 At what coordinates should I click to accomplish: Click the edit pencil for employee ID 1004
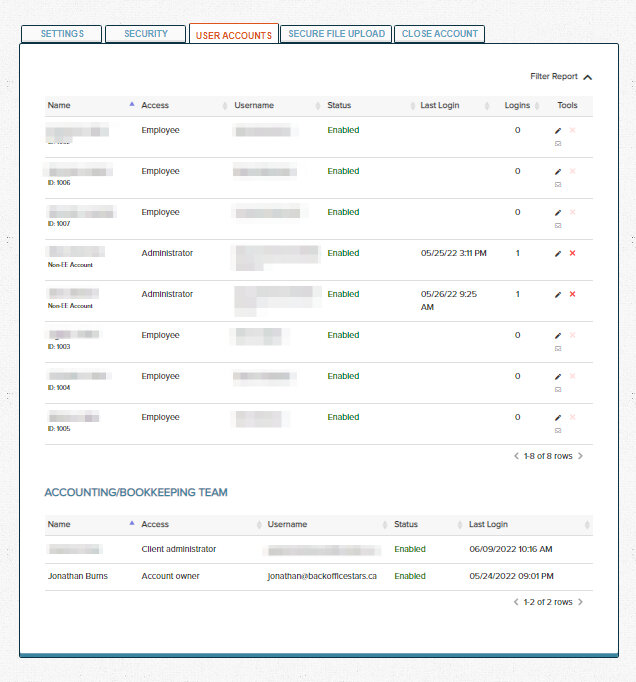558,377
